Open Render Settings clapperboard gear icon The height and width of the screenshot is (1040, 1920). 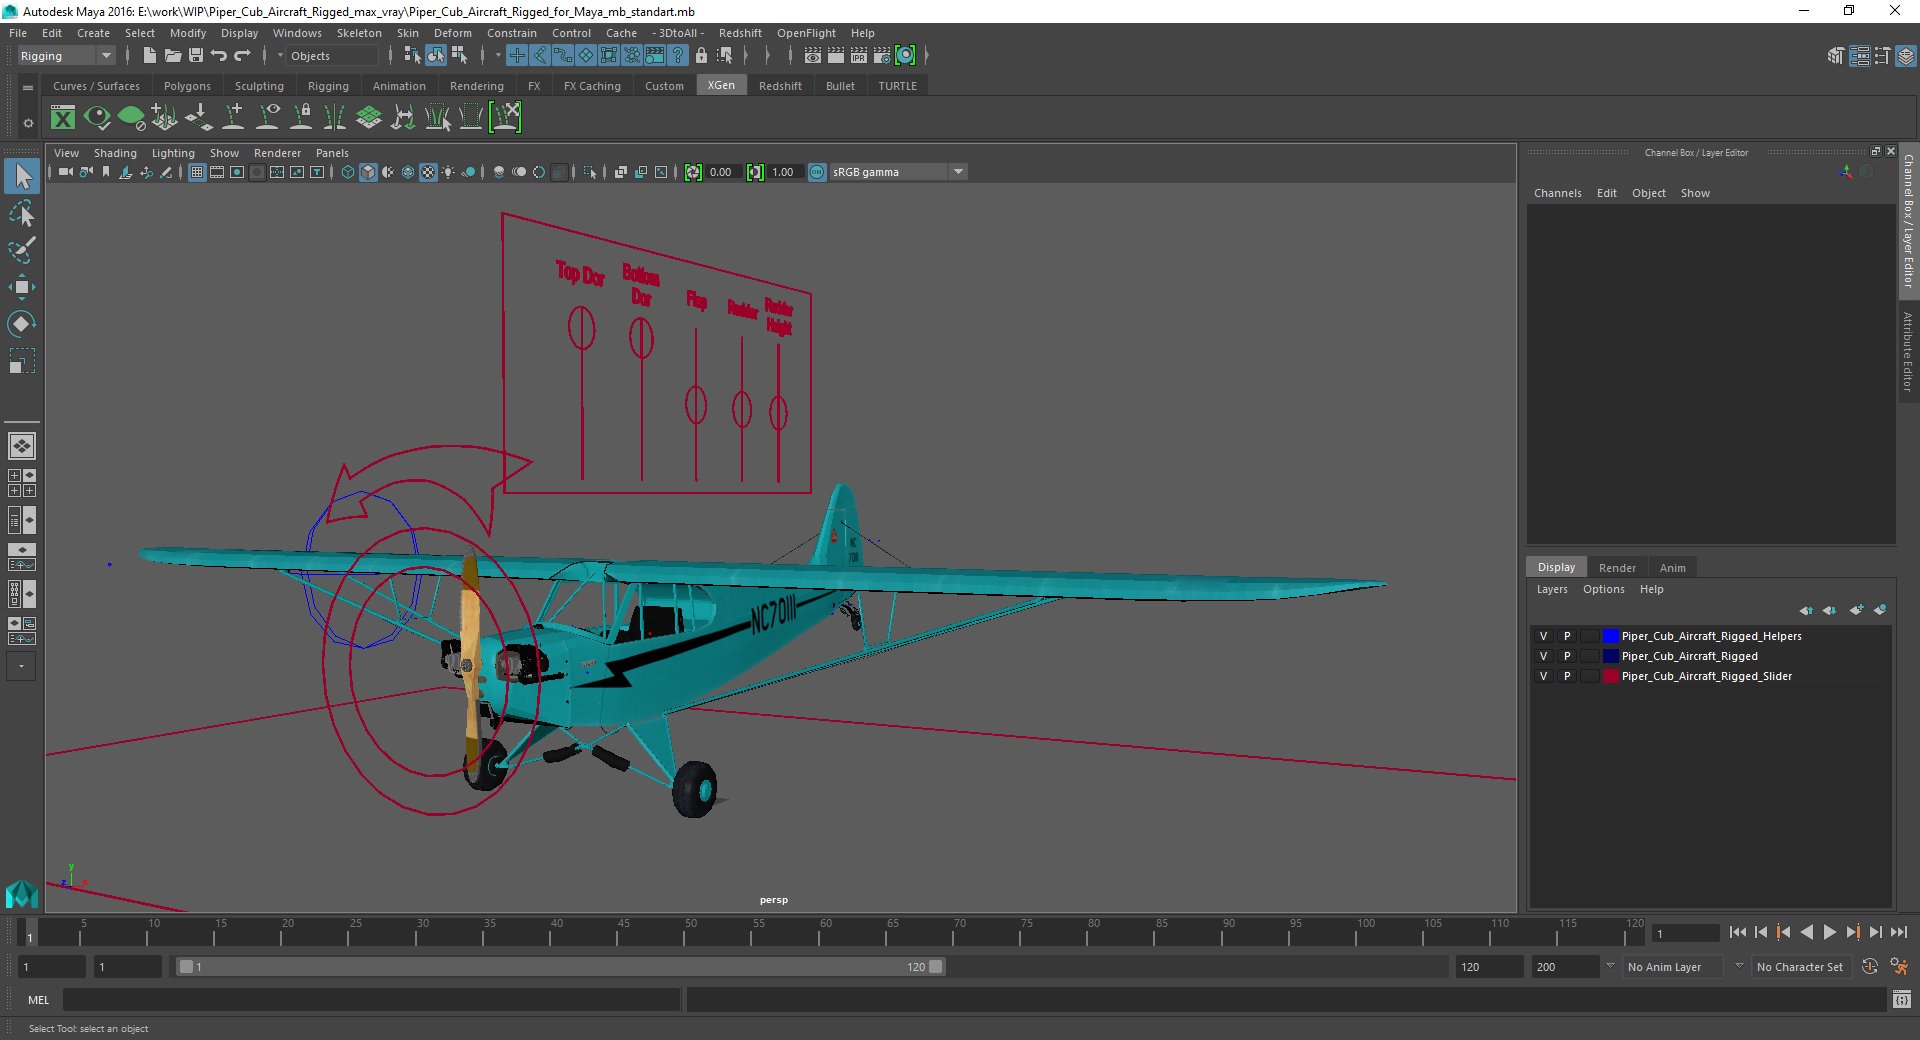(882, 56)
